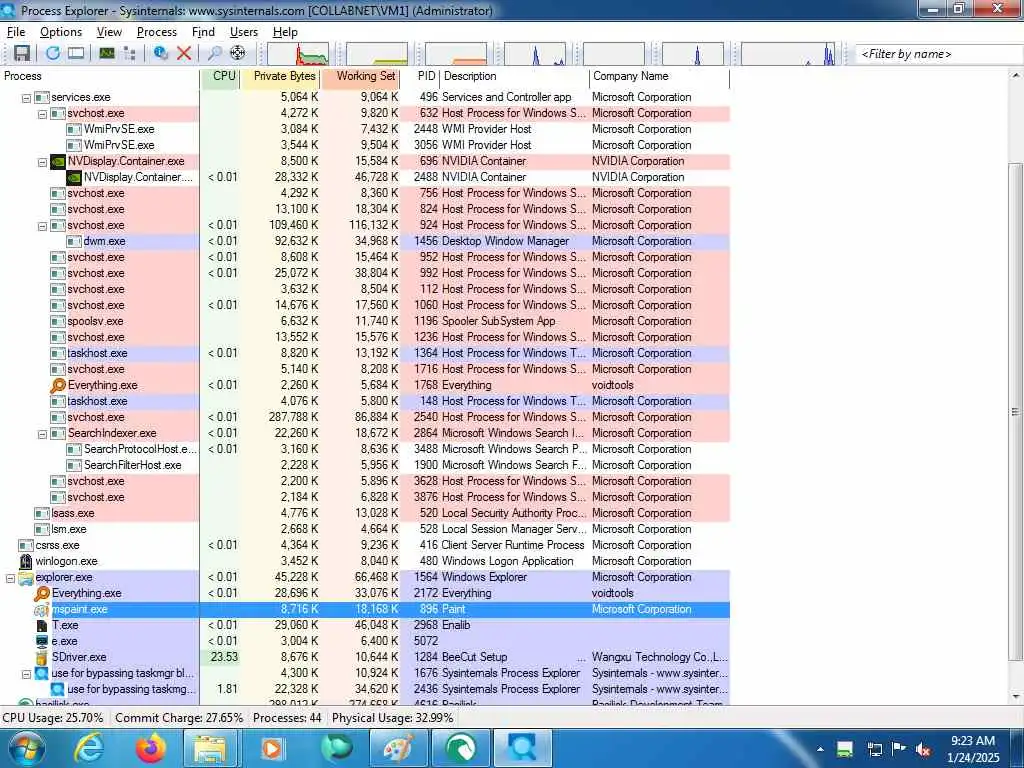Open the File menu
The image size is (1024, 768).
16,32
